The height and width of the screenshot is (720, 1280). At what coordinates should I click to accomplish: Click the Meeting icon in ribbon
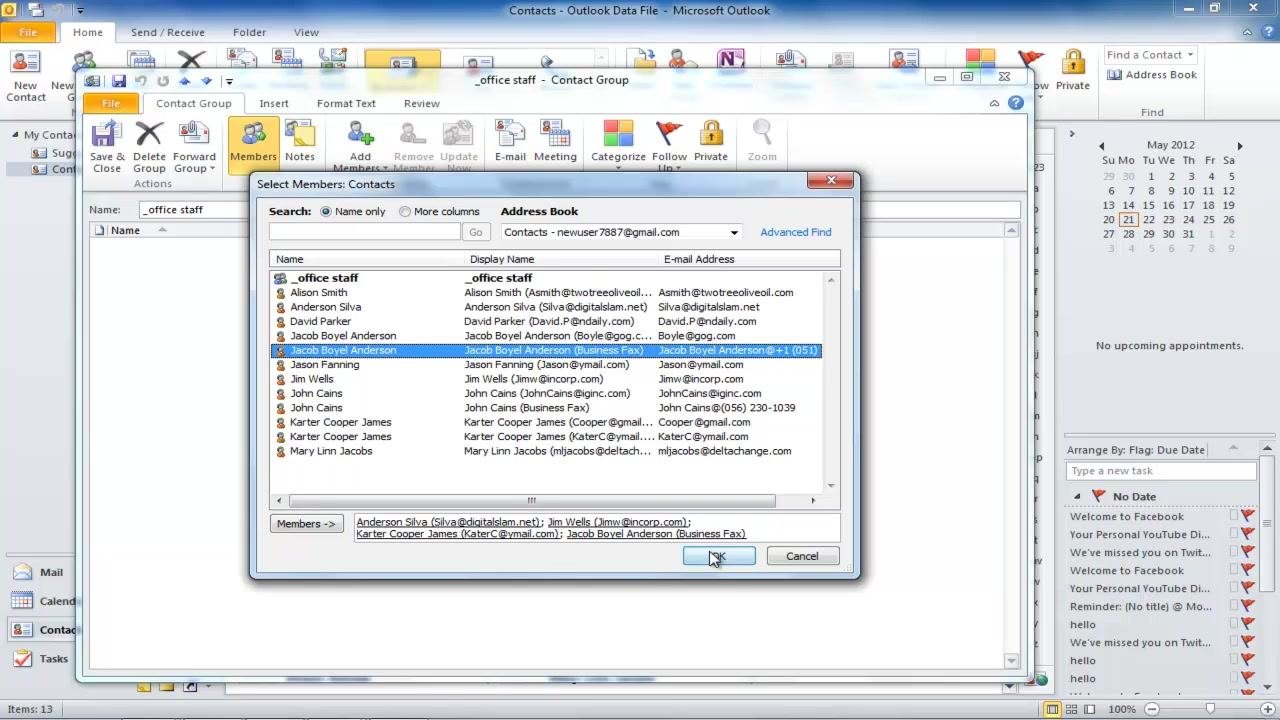tap(555, 142)
